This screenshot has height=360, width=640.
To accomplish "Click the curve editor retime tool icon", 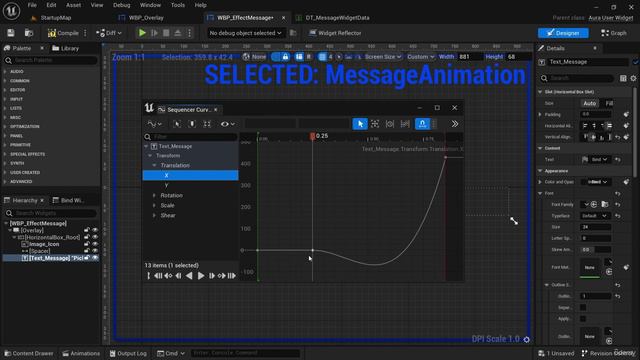I will pyautogui.click(x=390, y=124).
